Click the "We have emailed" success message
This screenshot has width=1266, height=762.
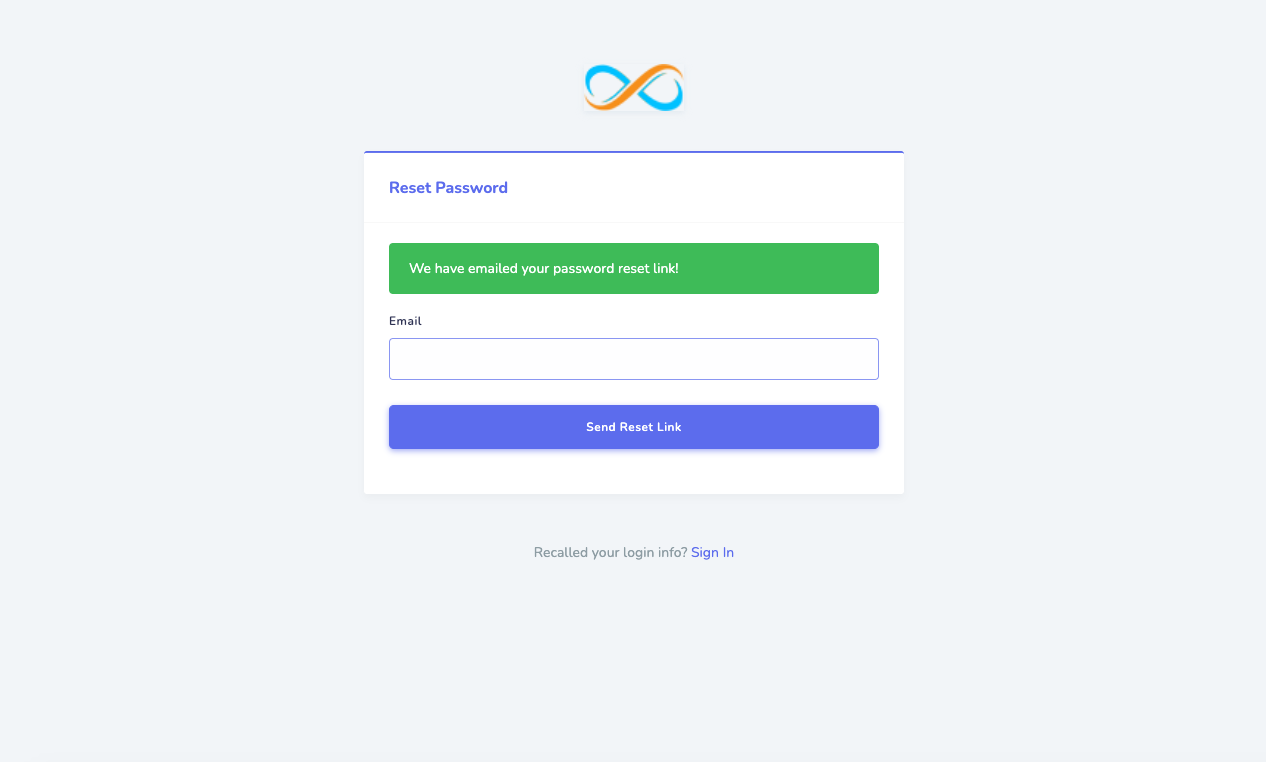pos(544,268)
